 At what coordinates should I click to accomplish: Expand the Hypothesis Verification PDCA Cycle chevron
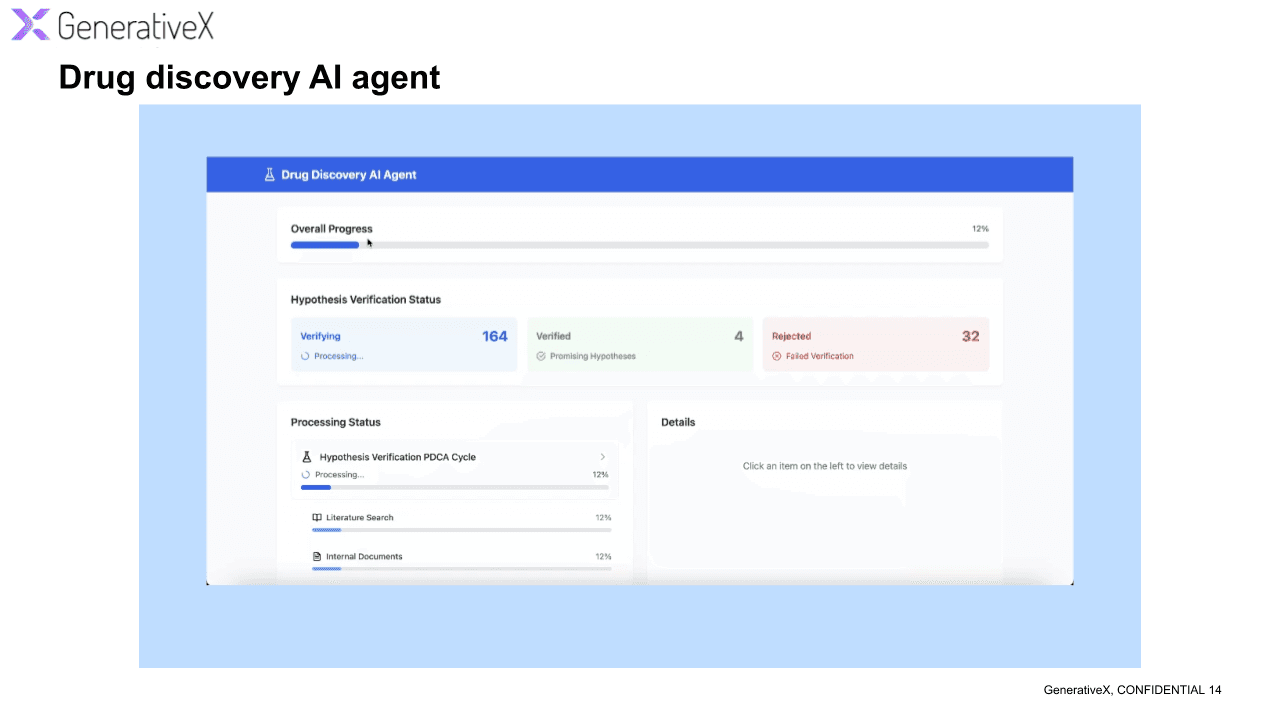click(x=603, y=457)
